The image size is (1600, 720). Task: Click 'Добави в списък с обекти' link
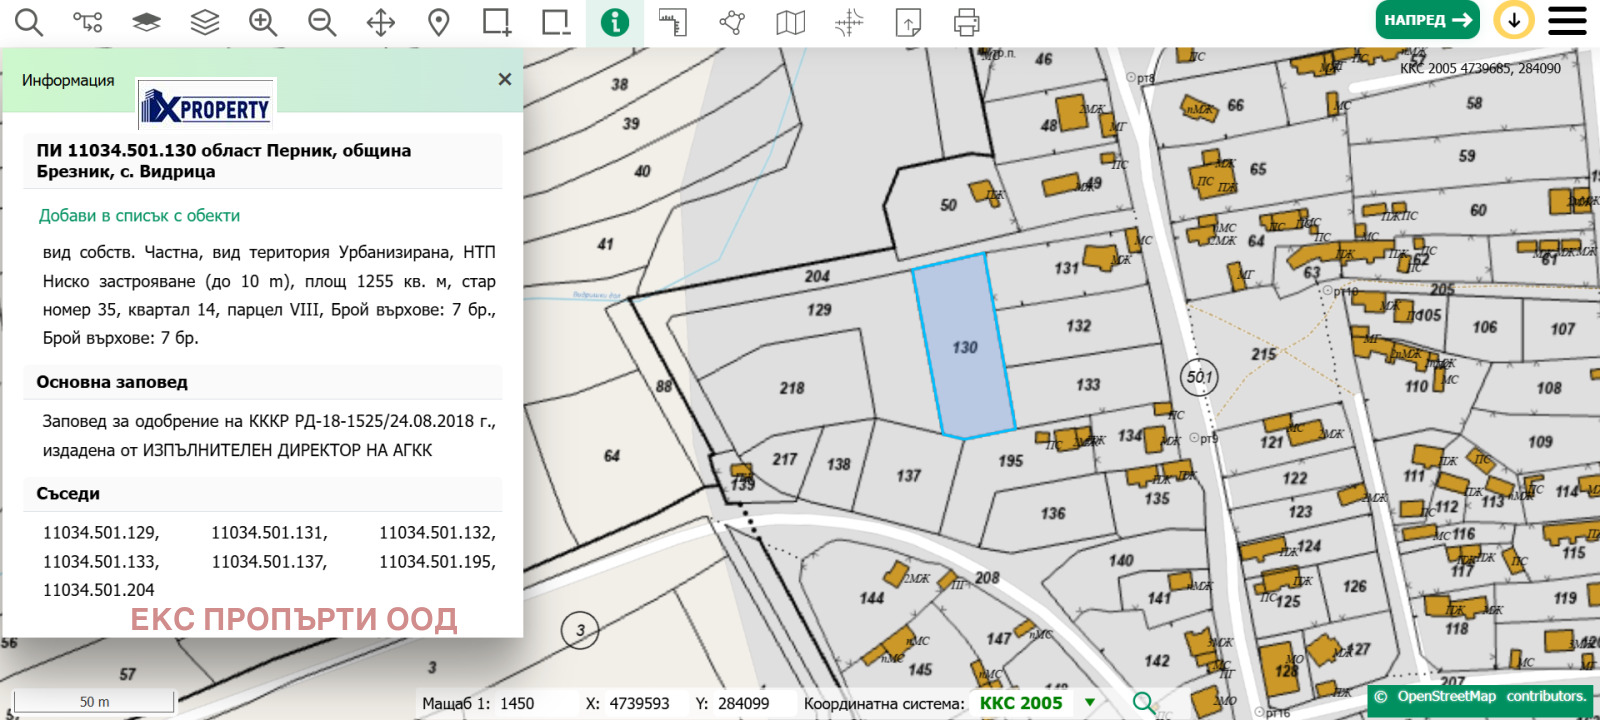[x=139, y=215]
